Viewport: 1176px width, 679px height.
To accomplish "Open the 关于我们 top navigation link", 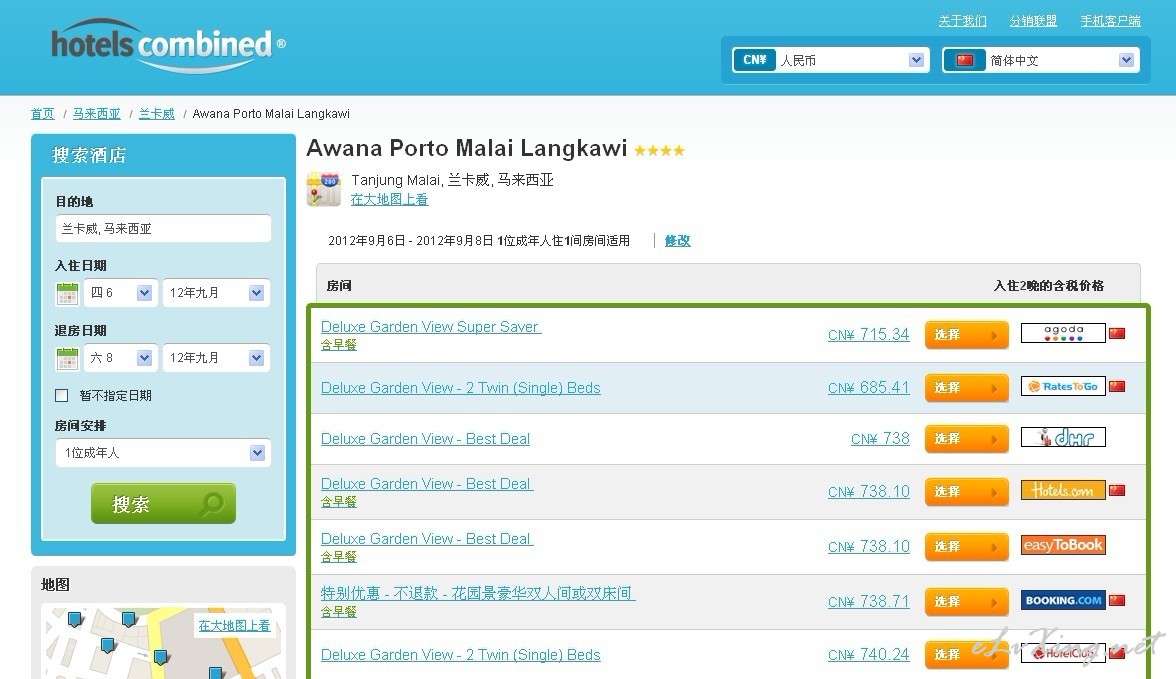I will pyautogui.click(x=962, y=21).
